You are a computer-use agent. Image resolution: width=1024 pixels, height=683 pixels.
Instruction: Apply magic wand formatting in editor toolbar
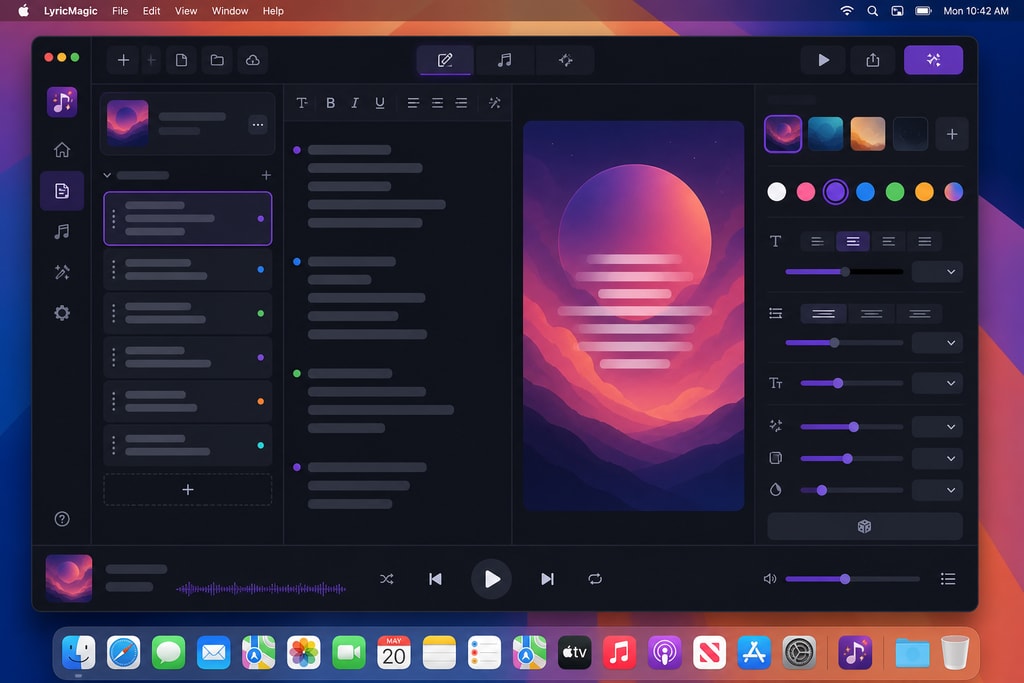(494, 103)
